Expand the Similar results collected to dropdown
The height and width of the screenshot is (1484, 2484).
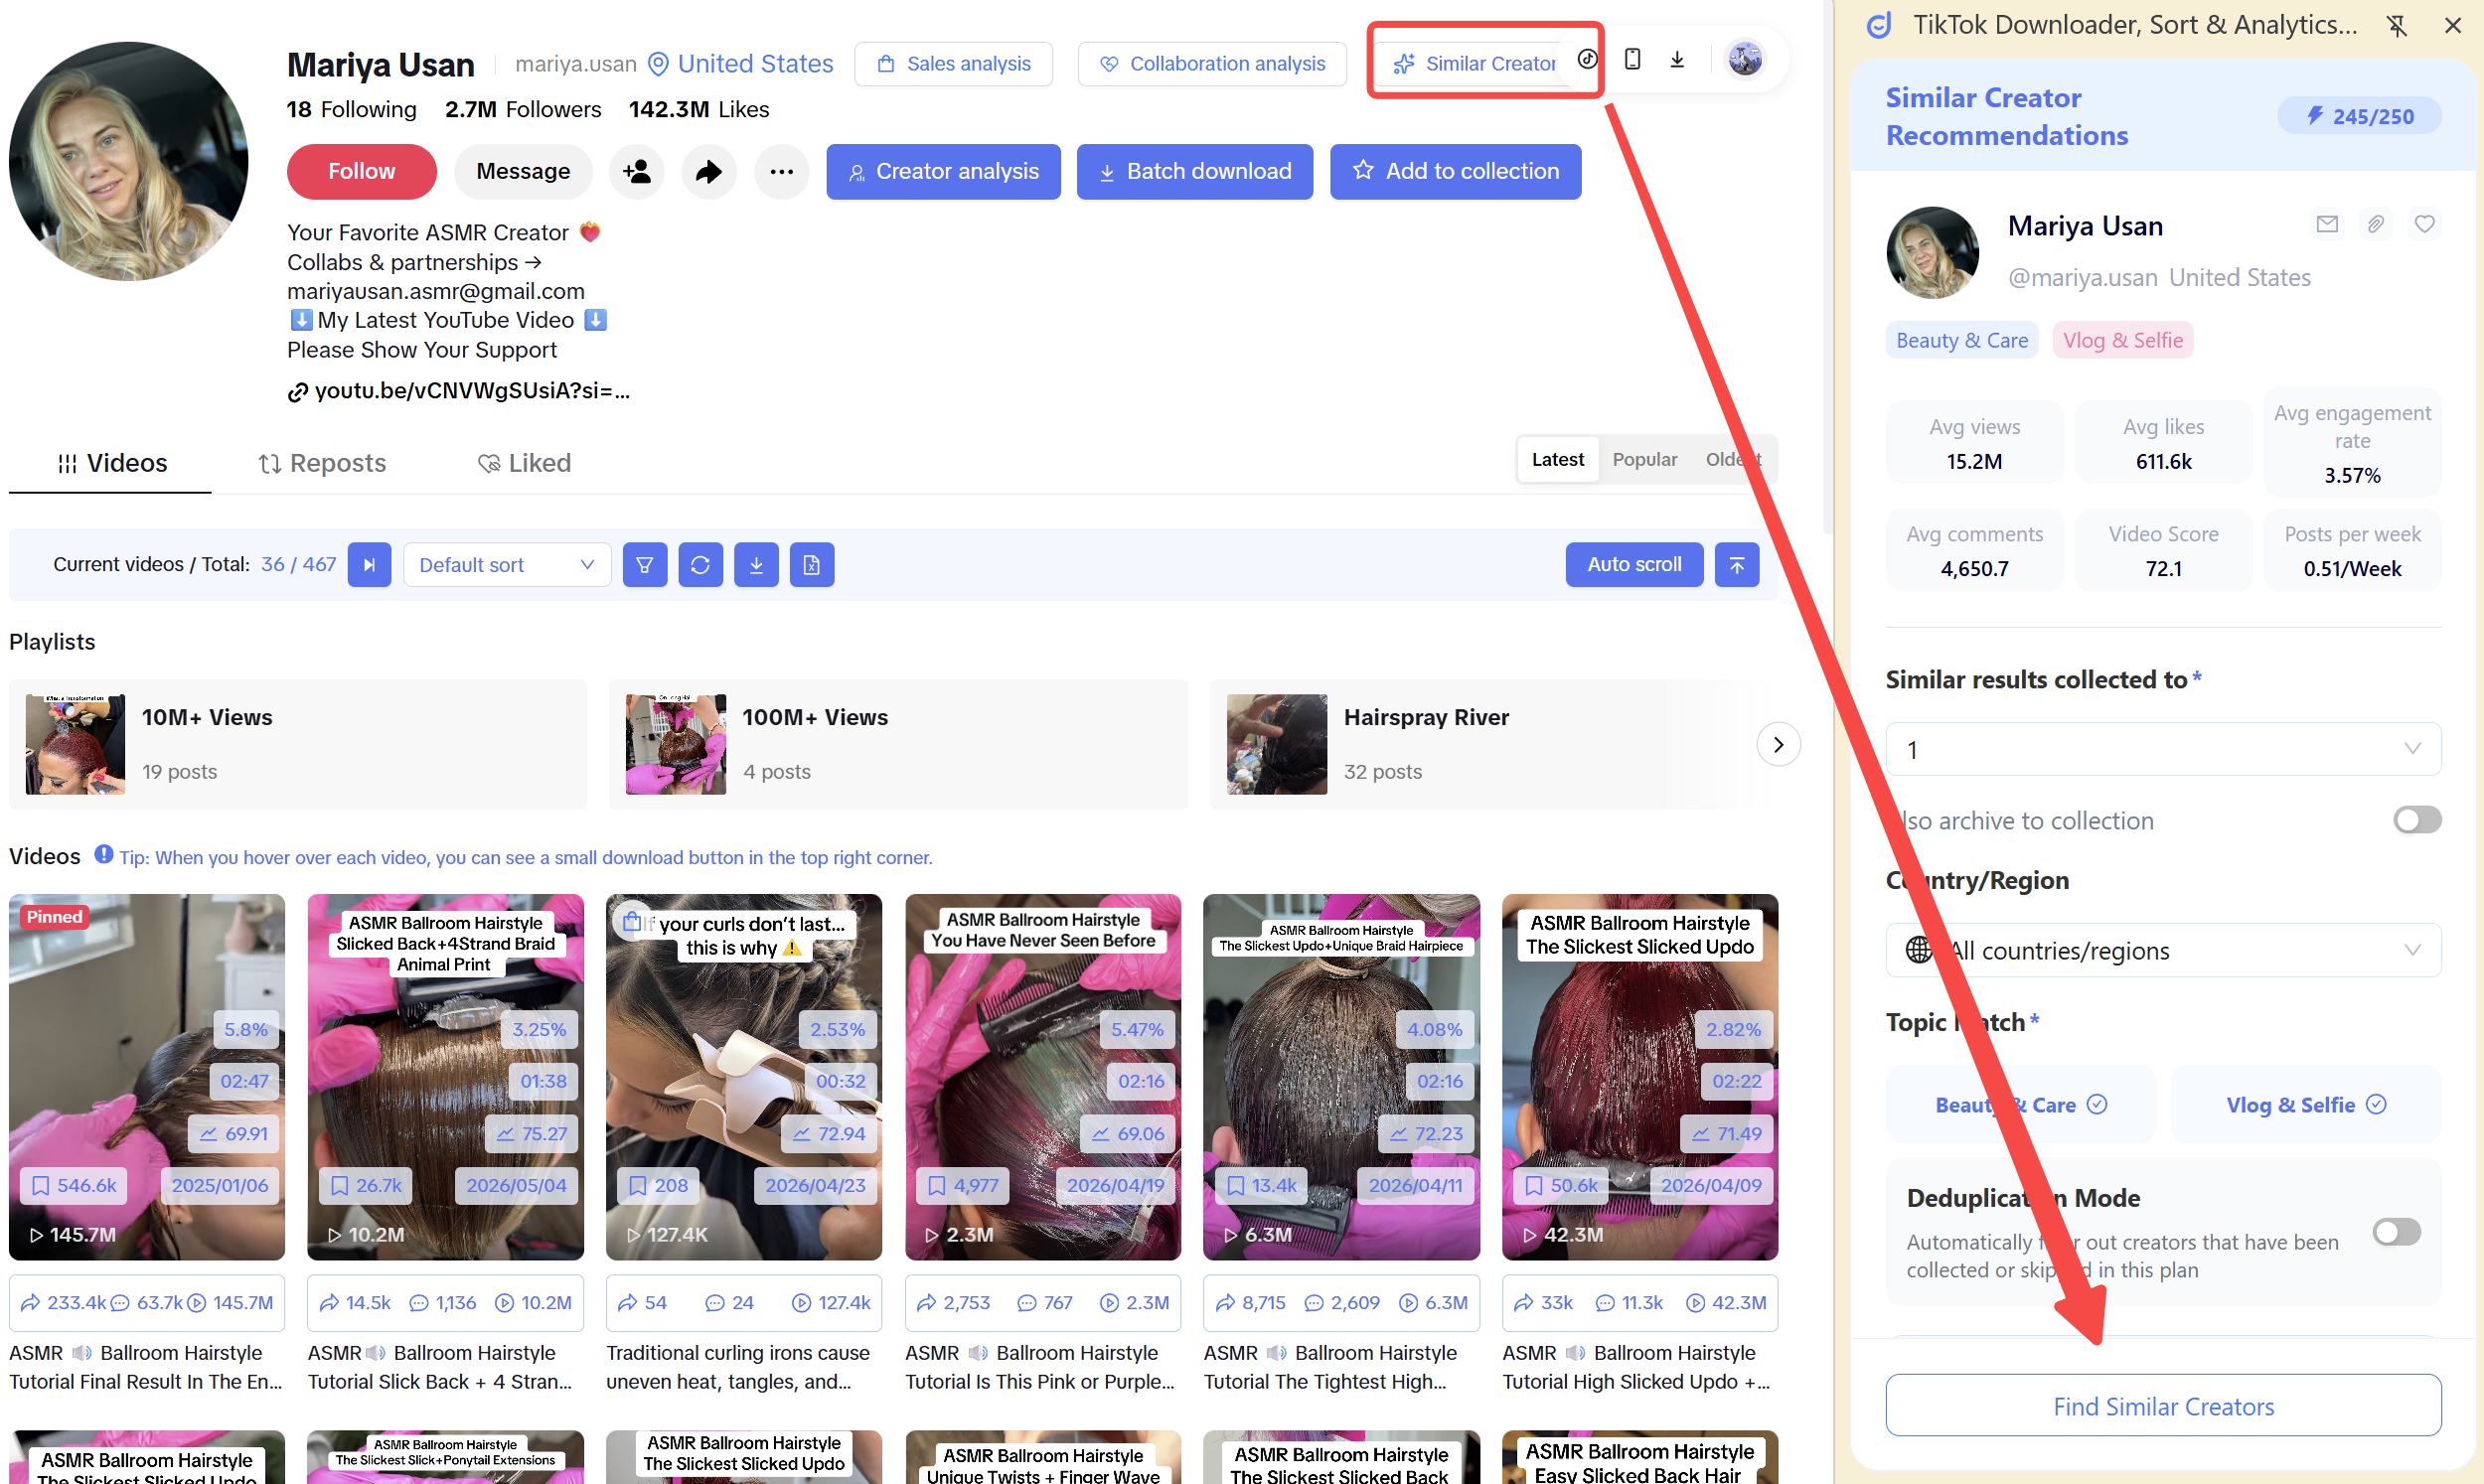pyautogui.click(x=2163, y=749)
